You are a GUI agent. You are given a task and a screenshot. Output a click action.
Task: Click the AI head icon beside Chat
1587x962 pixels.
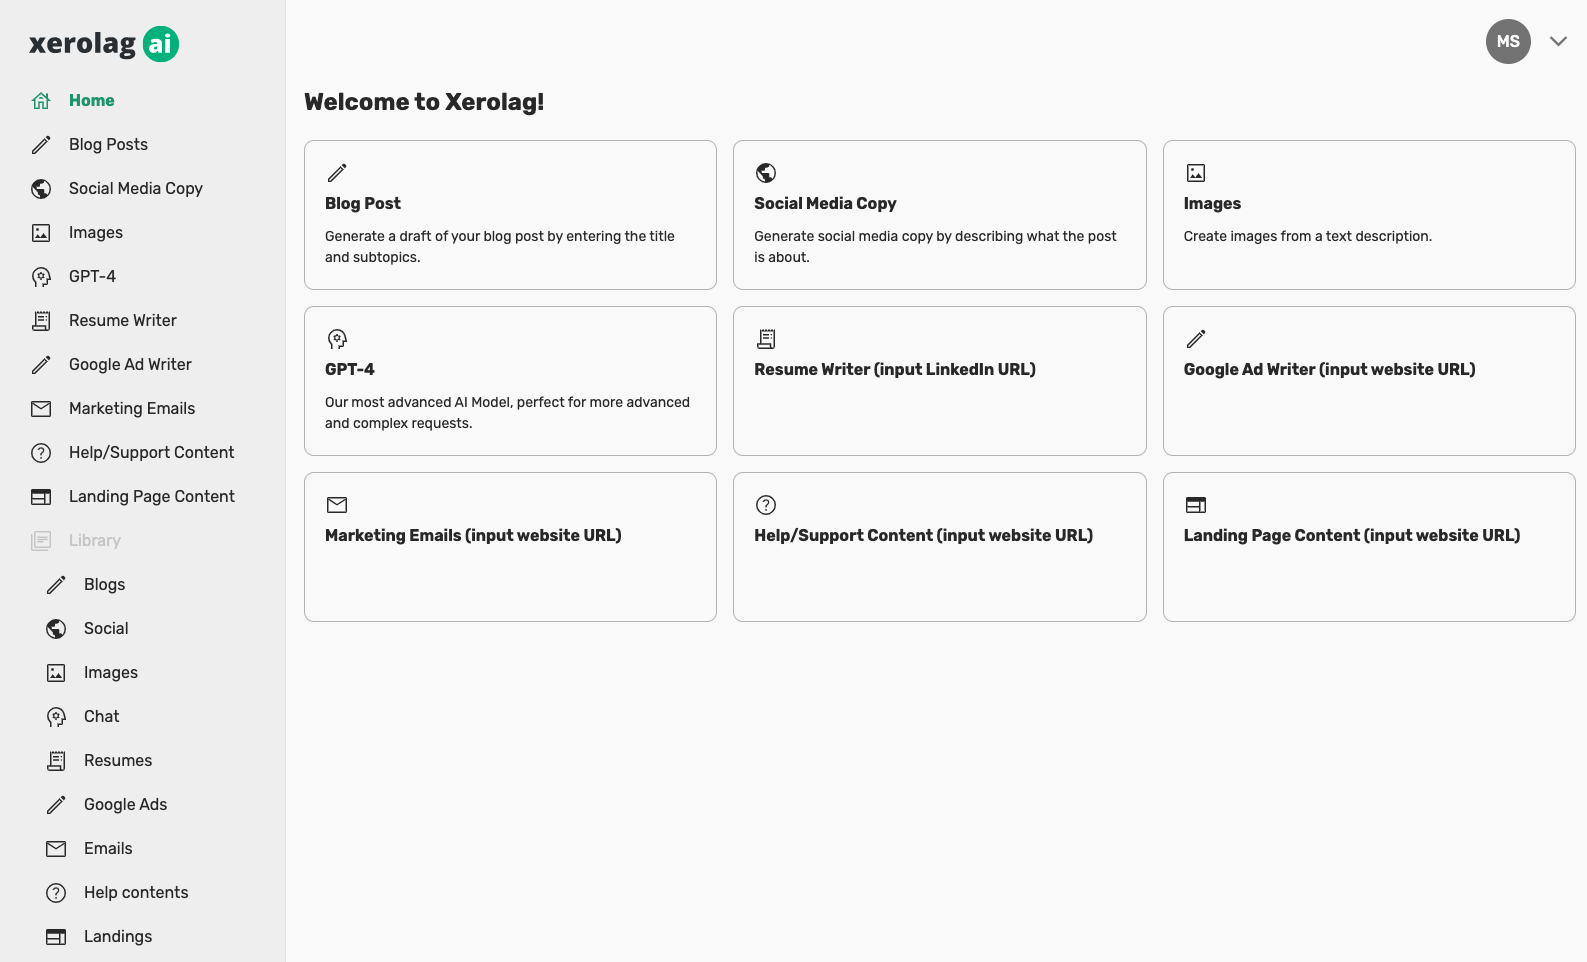click(56, 717)
